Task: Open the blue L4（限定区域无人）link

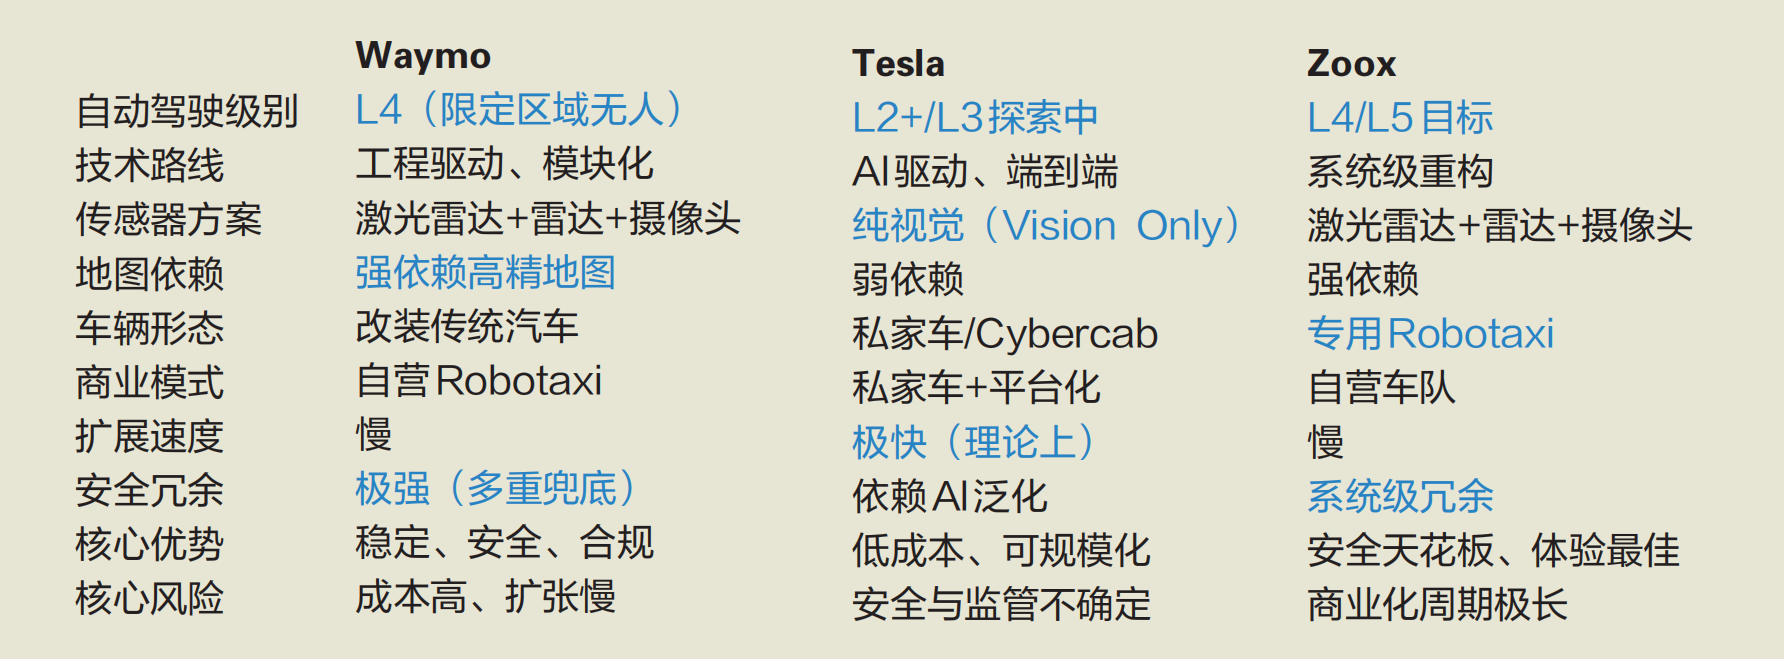Action: pyautogui.click(x=520, y=110)
